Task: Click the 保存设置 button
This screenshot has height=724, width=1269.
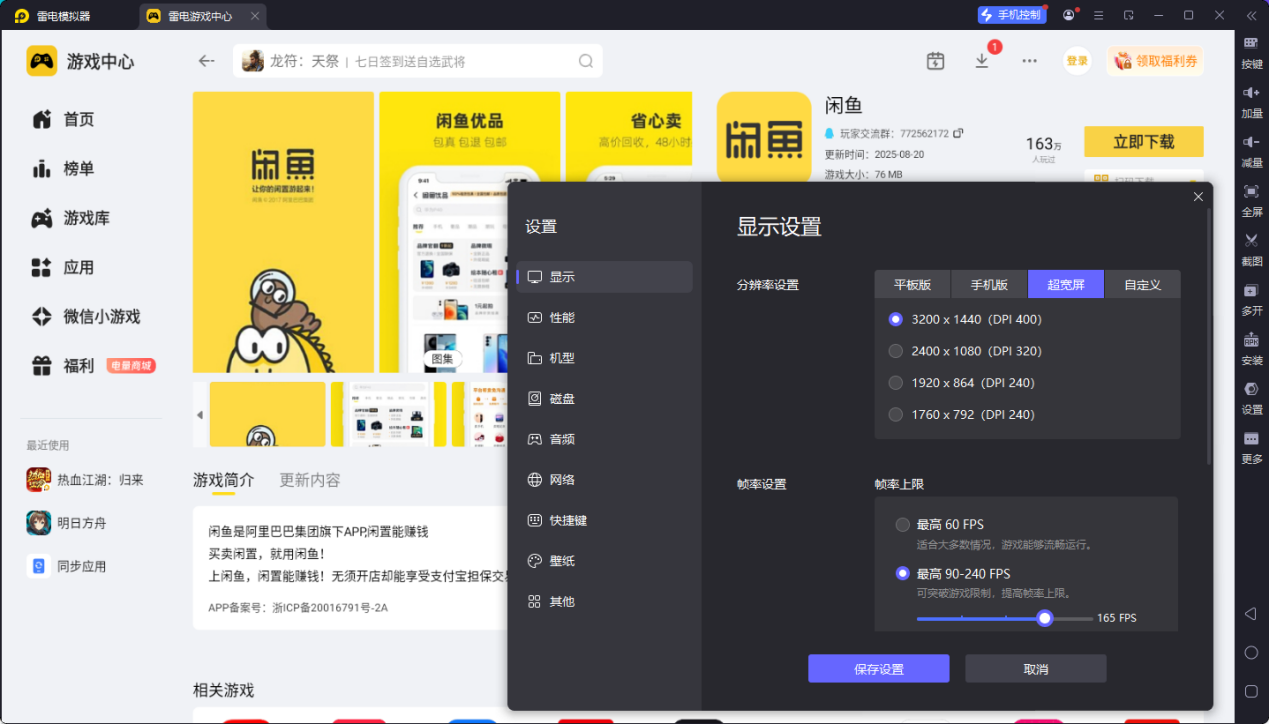Action: point(878,669)
